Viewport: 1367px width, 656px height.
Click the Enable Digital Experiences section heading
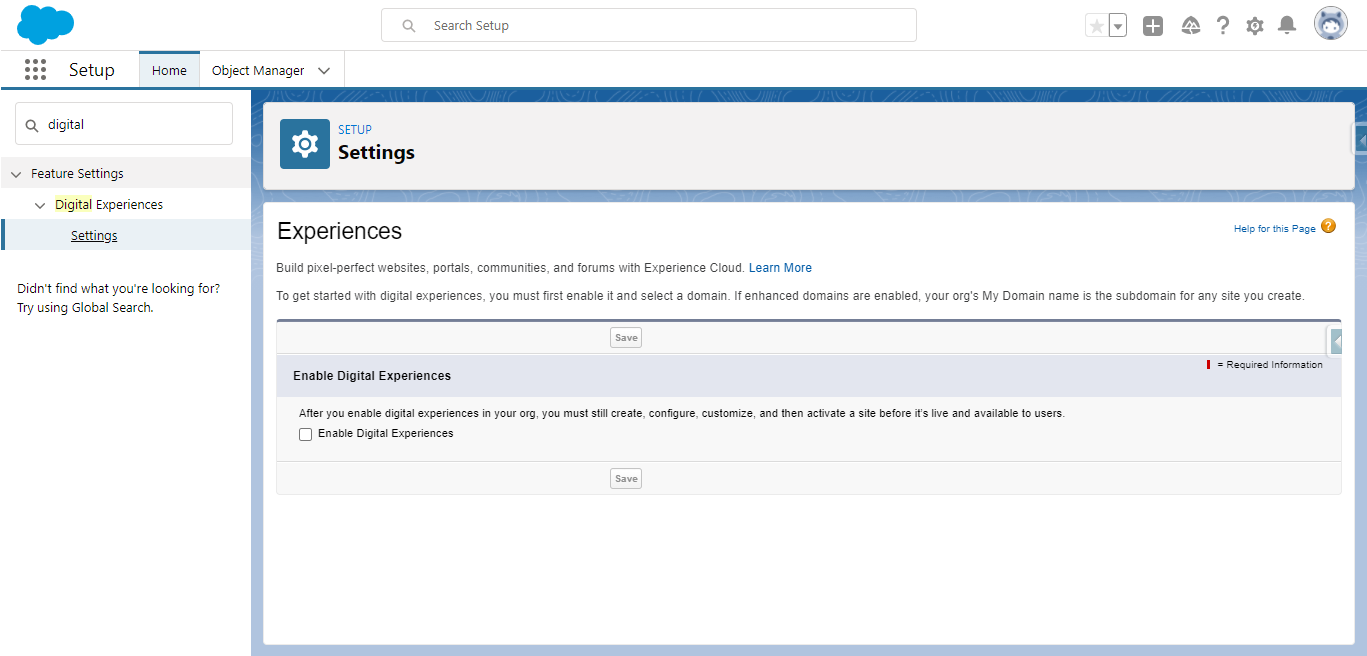[372, 376]
